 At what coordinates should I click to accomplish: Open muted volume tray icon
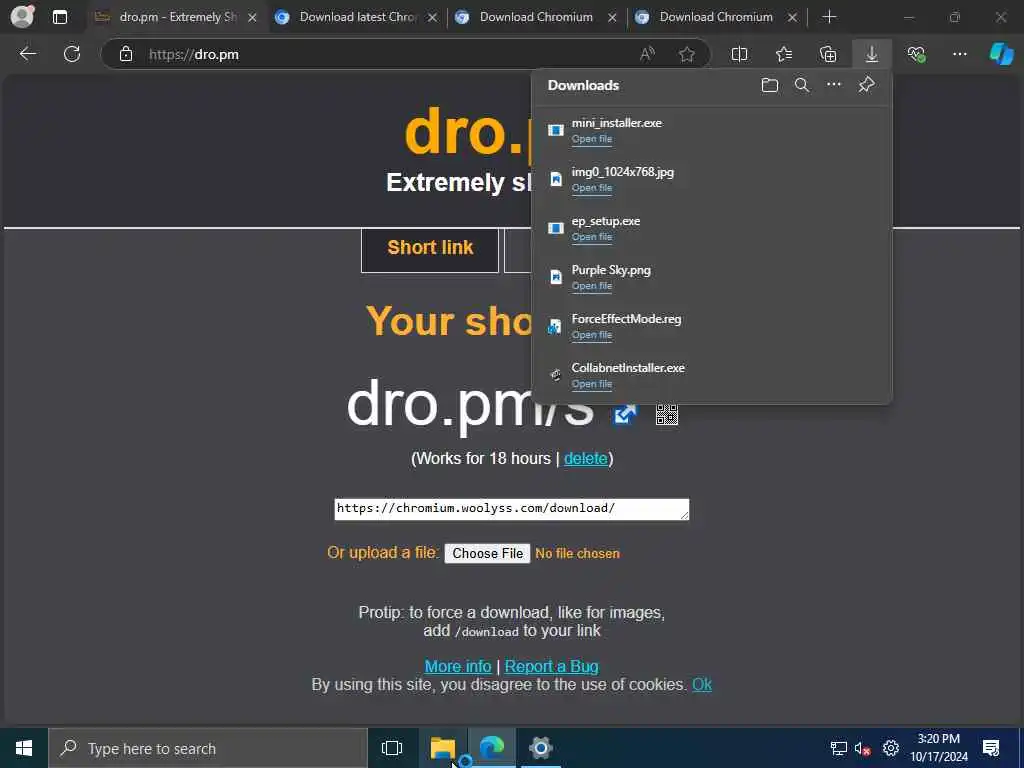[x=862, y=749]
